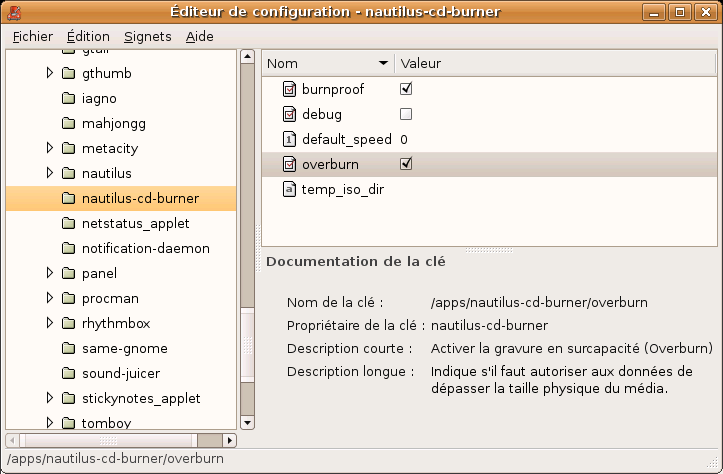This screenshot has width=723, height=474.
Task: Click the pane divider handle below key list
Action: click(x=489, y=250)
